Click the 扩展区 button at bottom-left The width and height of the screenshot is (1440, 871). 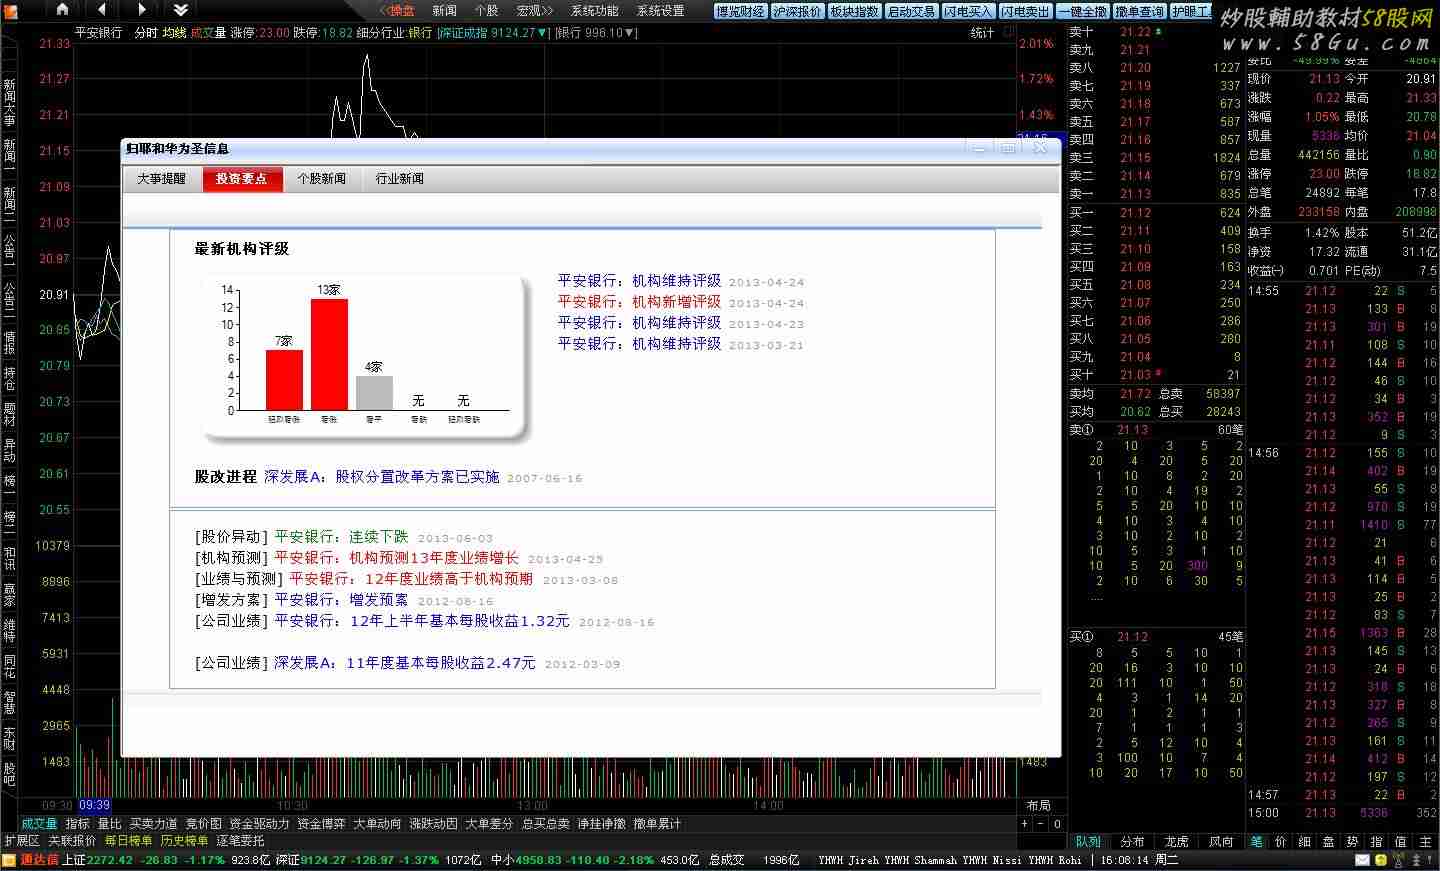click(x=21, y=841)
